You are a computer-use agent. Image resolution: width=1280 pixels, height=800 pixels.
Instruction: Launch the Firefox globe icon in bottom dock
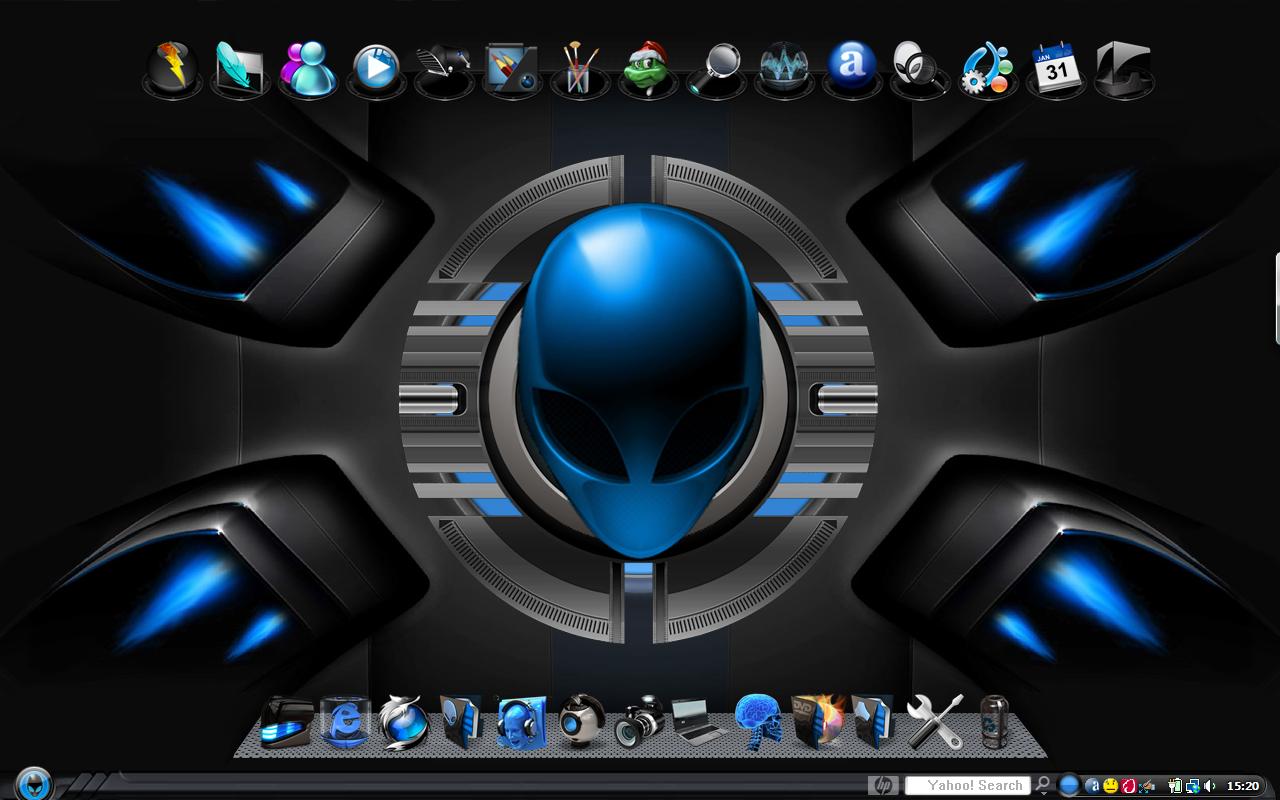coord(404,722)
